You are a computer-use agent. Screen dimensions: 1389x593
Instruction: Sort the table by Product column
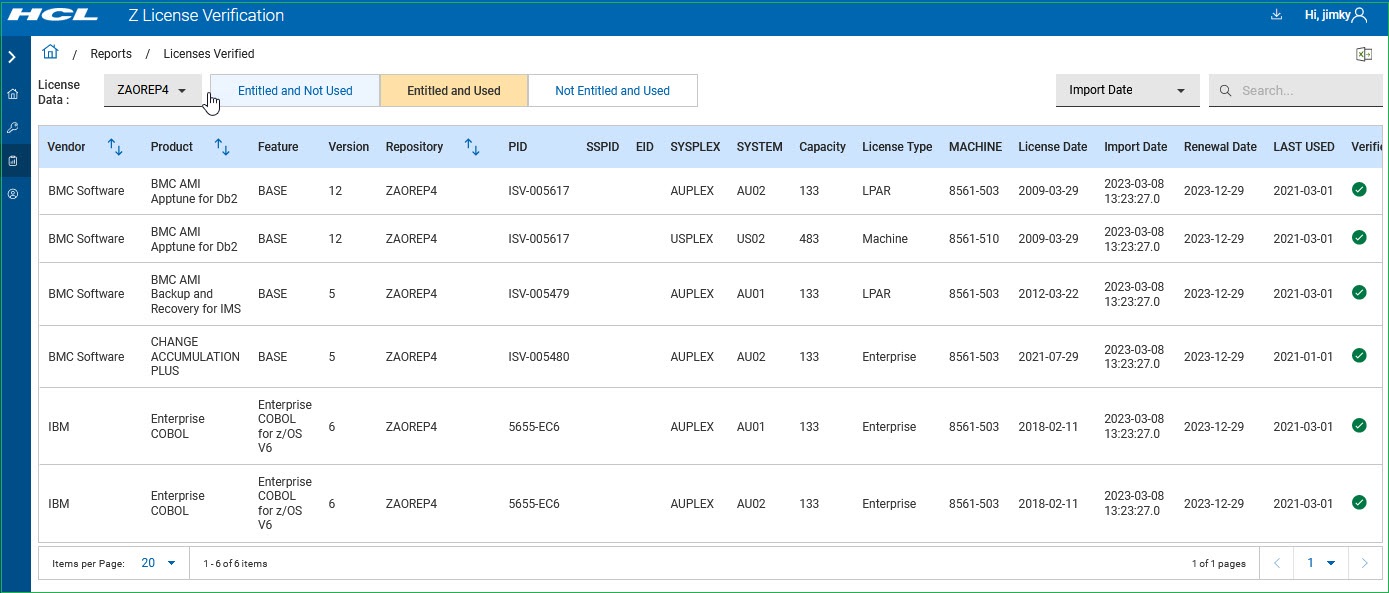(x=222, y=147)
